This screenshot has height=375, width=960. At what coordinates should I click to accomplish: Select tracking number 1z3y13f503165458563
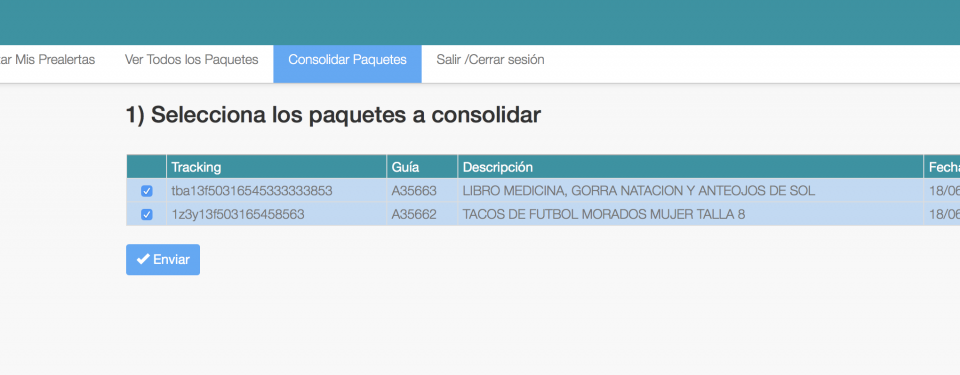tap(238, 214)
